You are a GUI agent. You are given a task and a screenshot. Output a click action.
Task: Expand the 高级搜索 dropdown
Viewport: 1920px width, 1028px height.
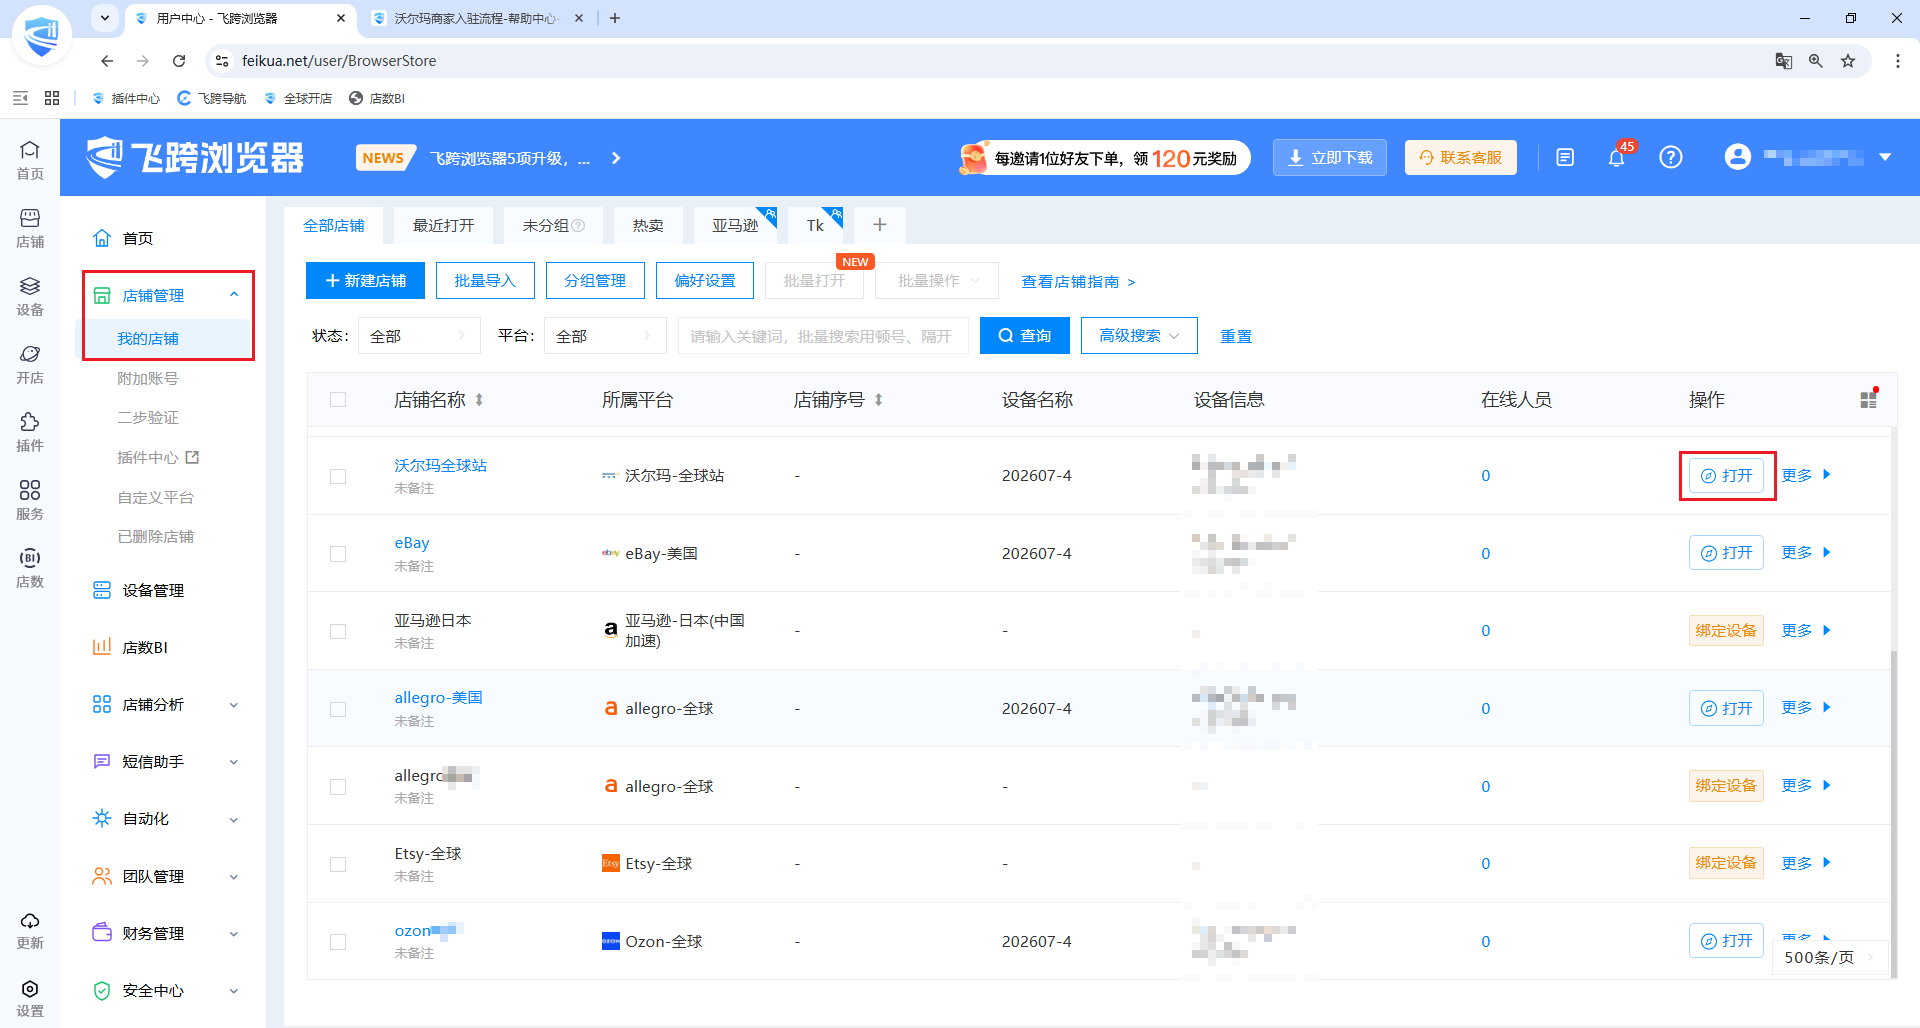[x=1139, y=336]
